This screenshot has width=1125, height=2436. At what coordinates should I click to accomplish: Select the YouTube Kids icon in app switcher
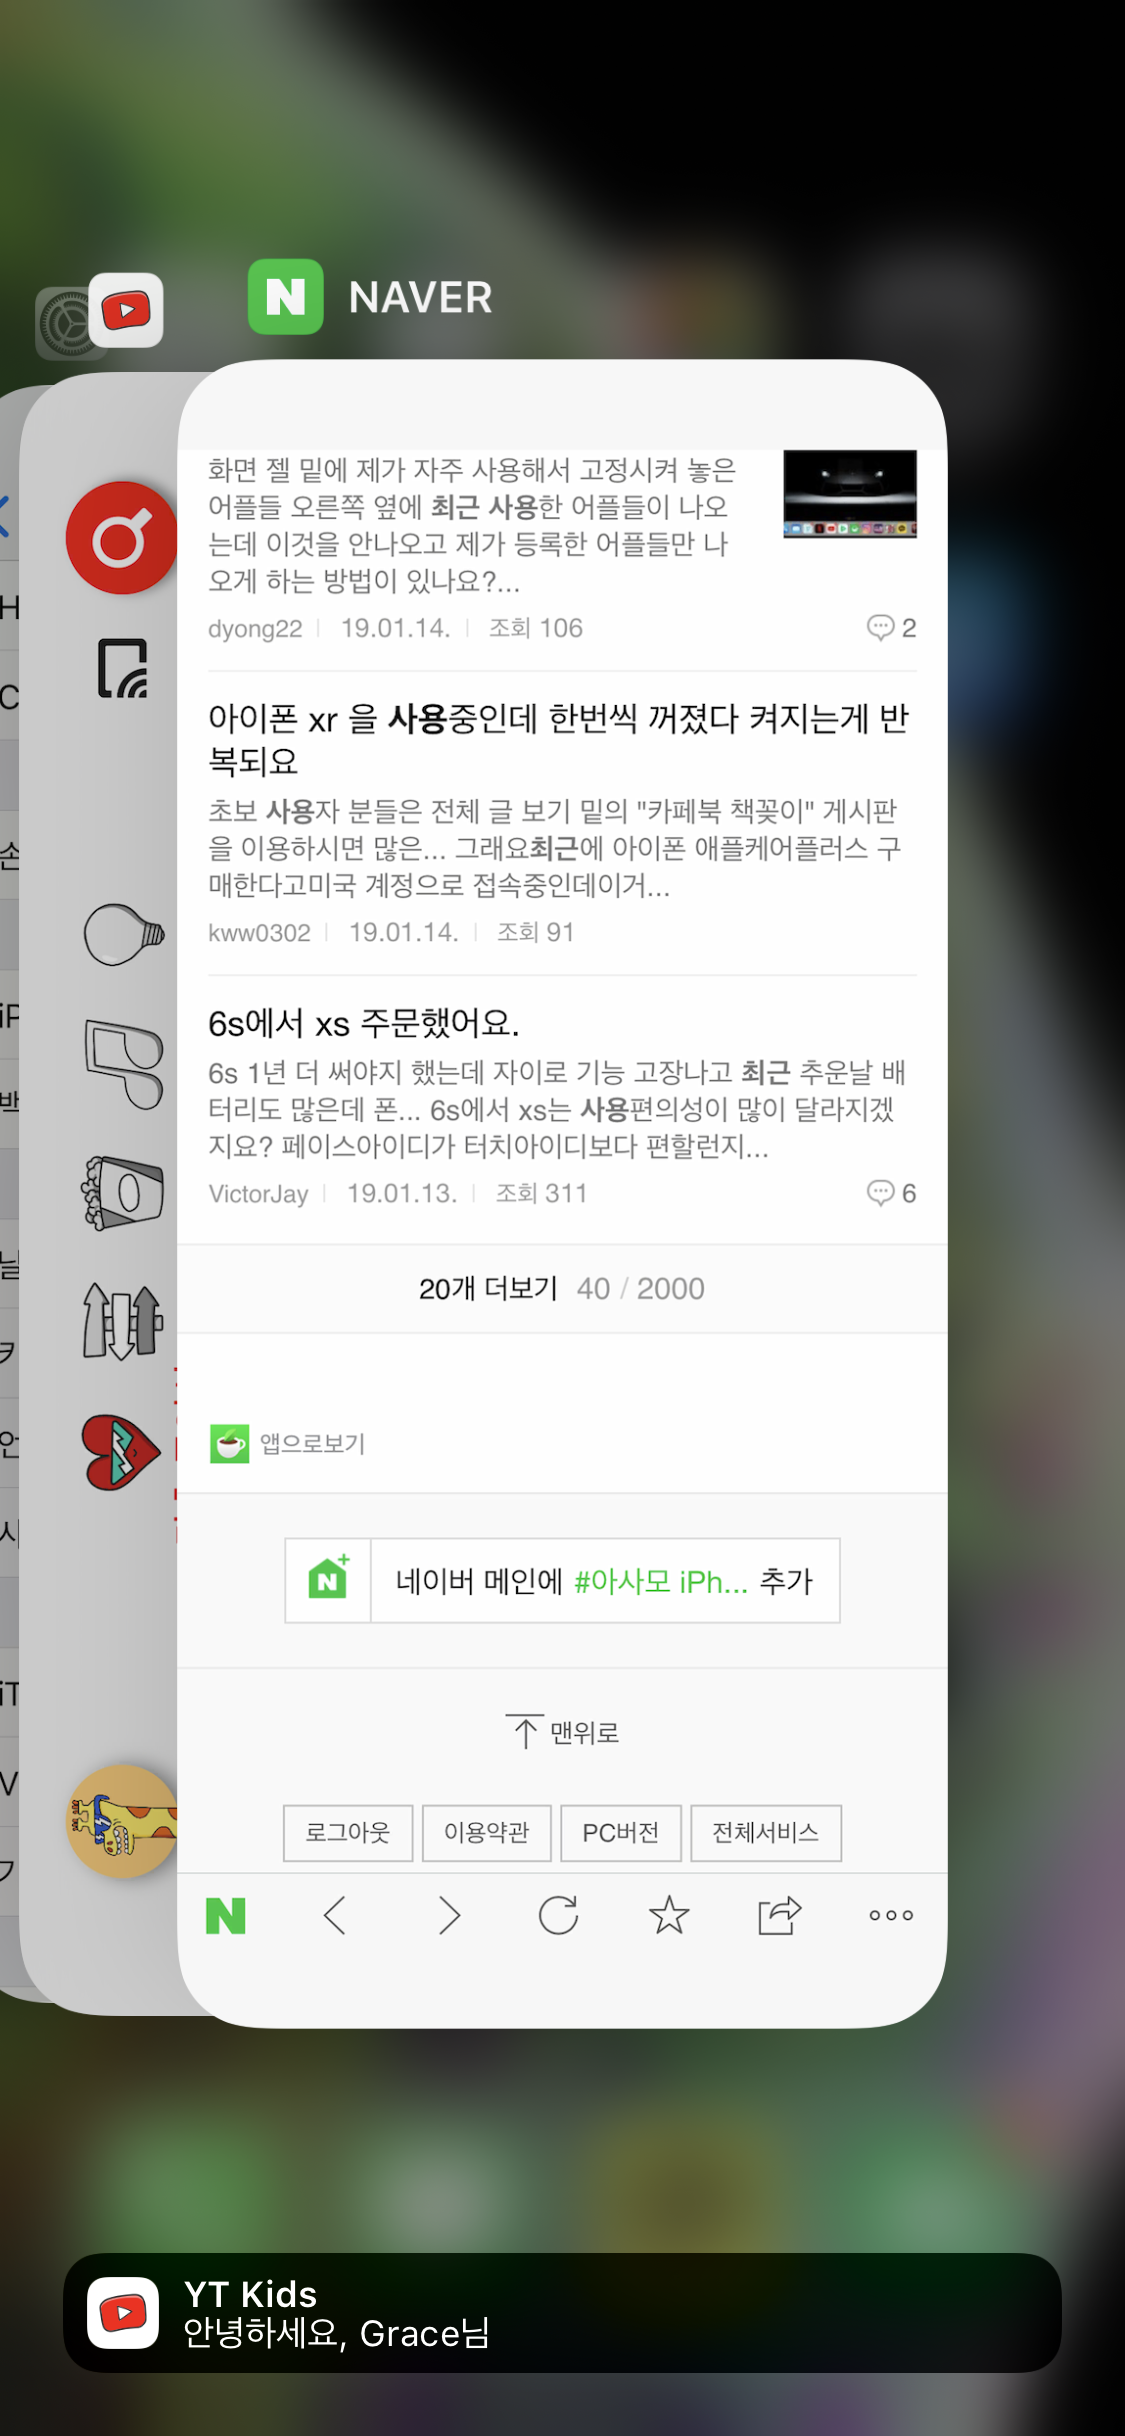126,310
